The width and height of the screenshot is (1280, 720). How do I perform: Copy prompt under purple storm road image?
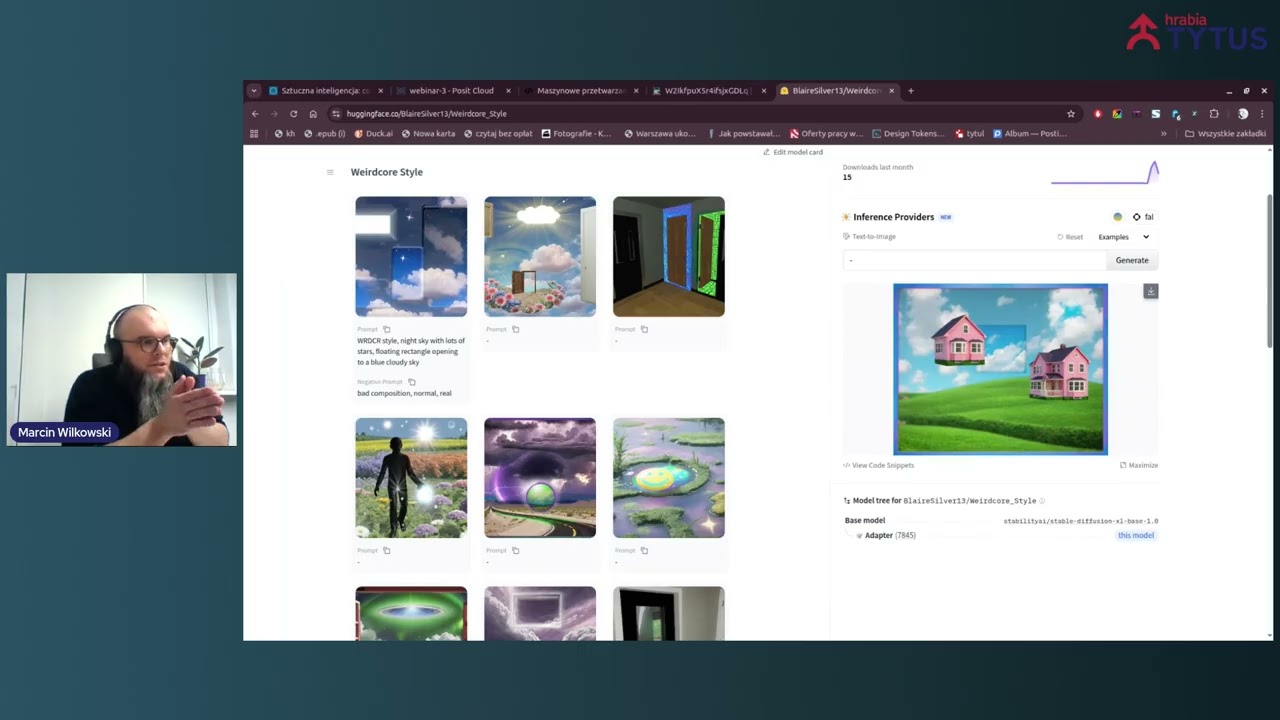pyautogui.click(x=516, y=550)
